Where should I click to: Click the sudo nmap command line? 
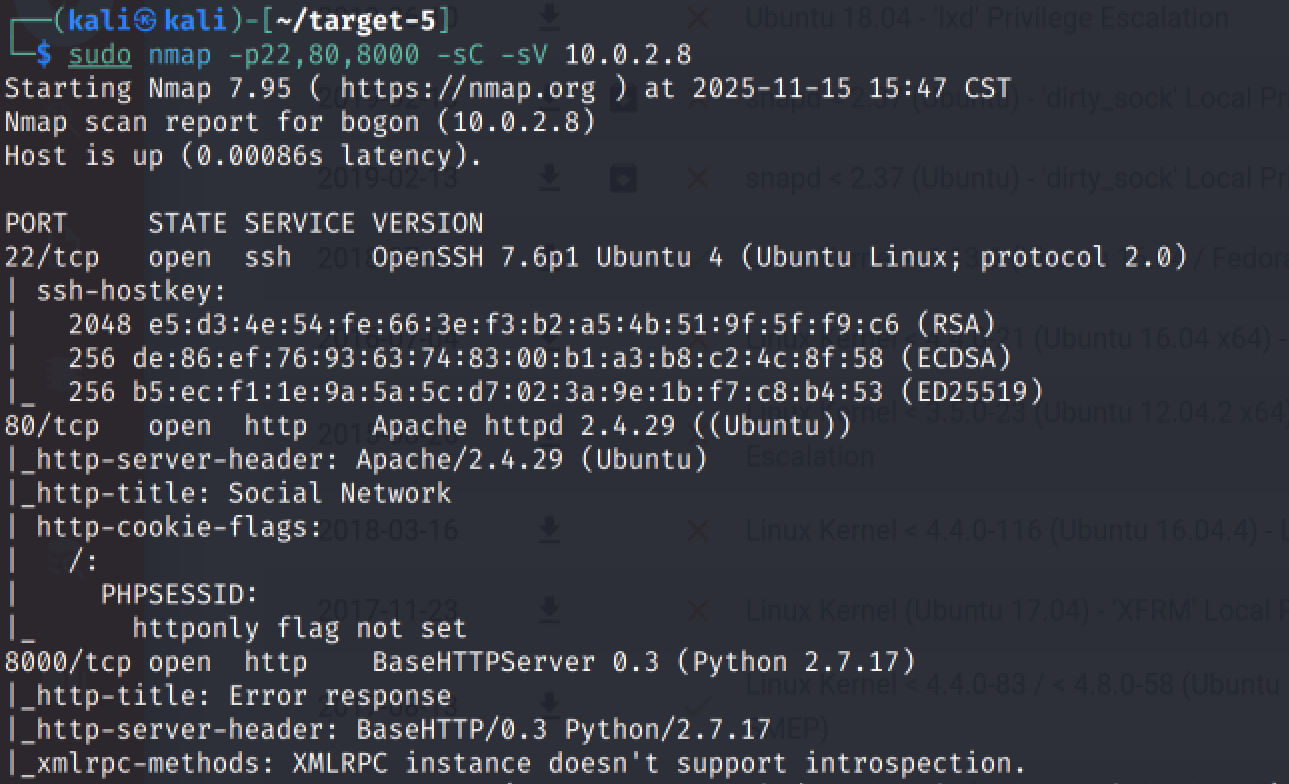[379, 54]
